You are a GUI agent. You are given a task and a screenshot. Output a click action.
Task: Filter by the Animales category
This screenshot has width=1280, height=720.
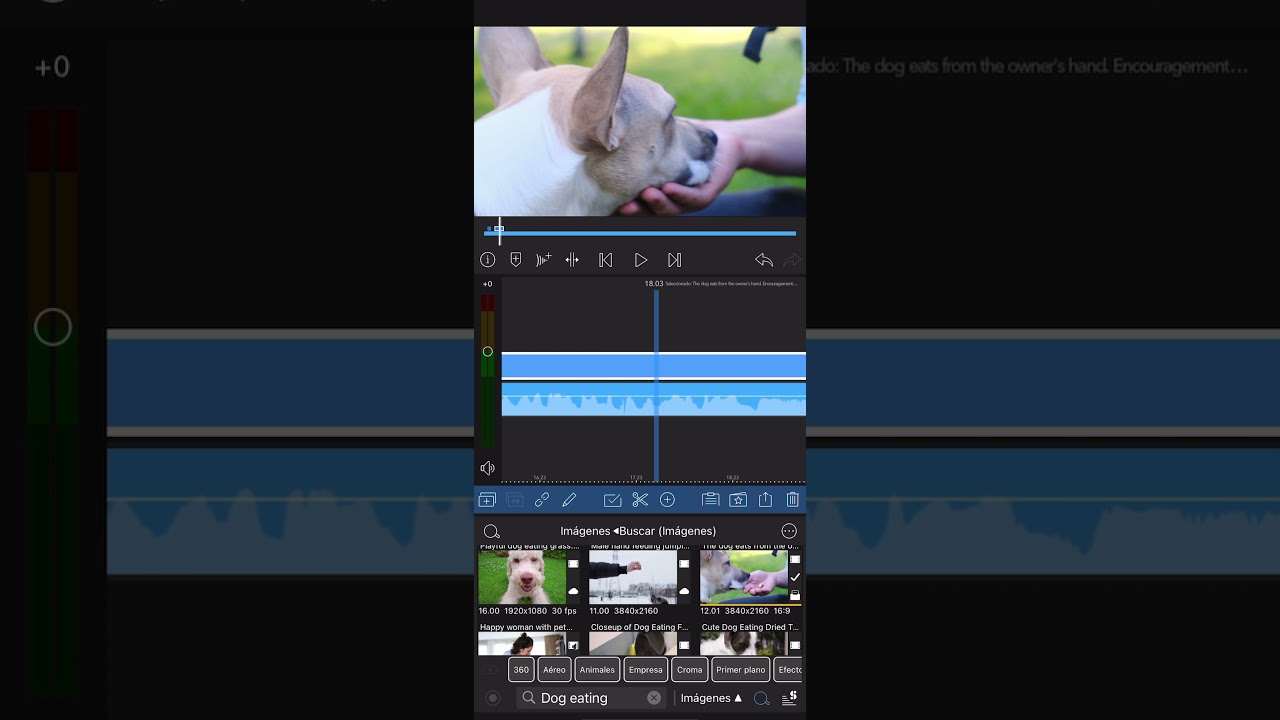(x=597, y=670)
